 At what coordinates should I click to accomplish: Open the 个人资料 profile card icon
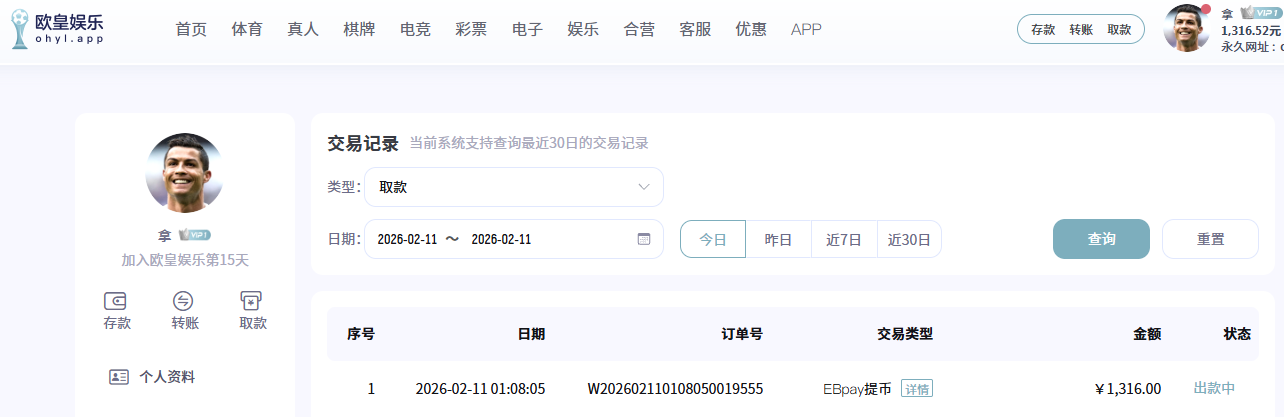119,377
